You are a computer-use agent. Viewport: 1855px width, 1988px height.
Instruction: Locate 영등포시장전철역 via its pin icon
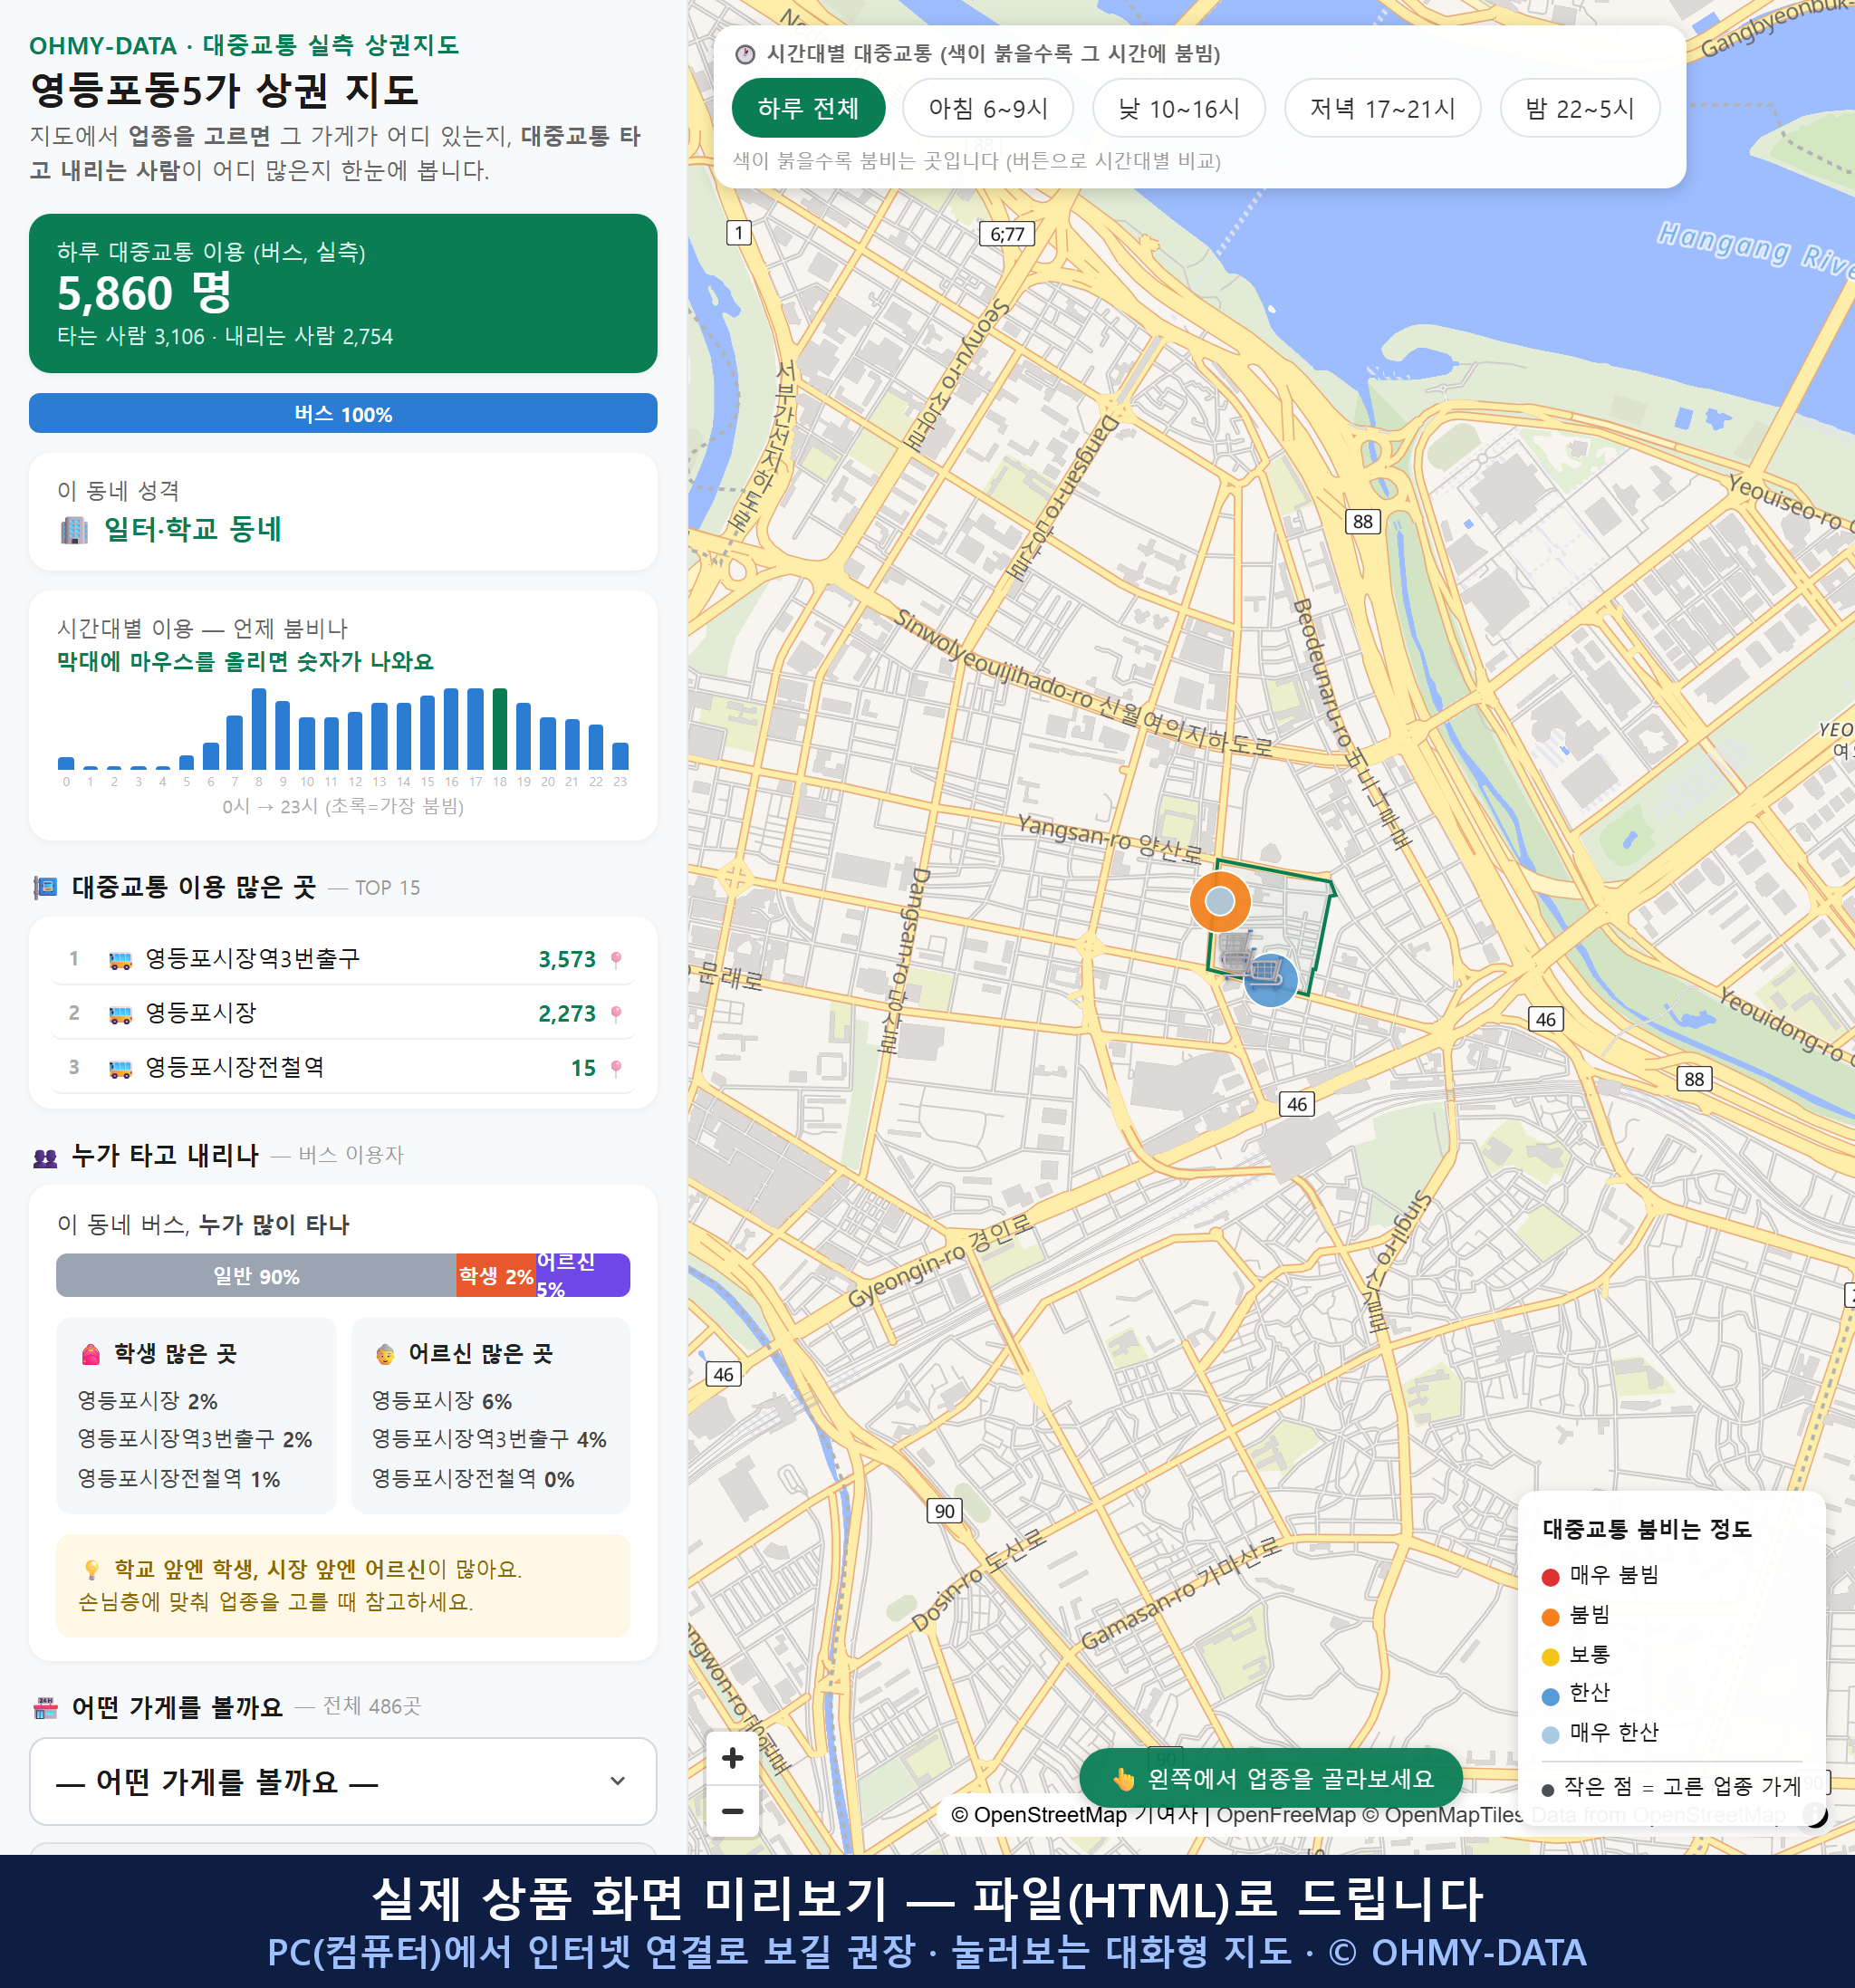616,1068
